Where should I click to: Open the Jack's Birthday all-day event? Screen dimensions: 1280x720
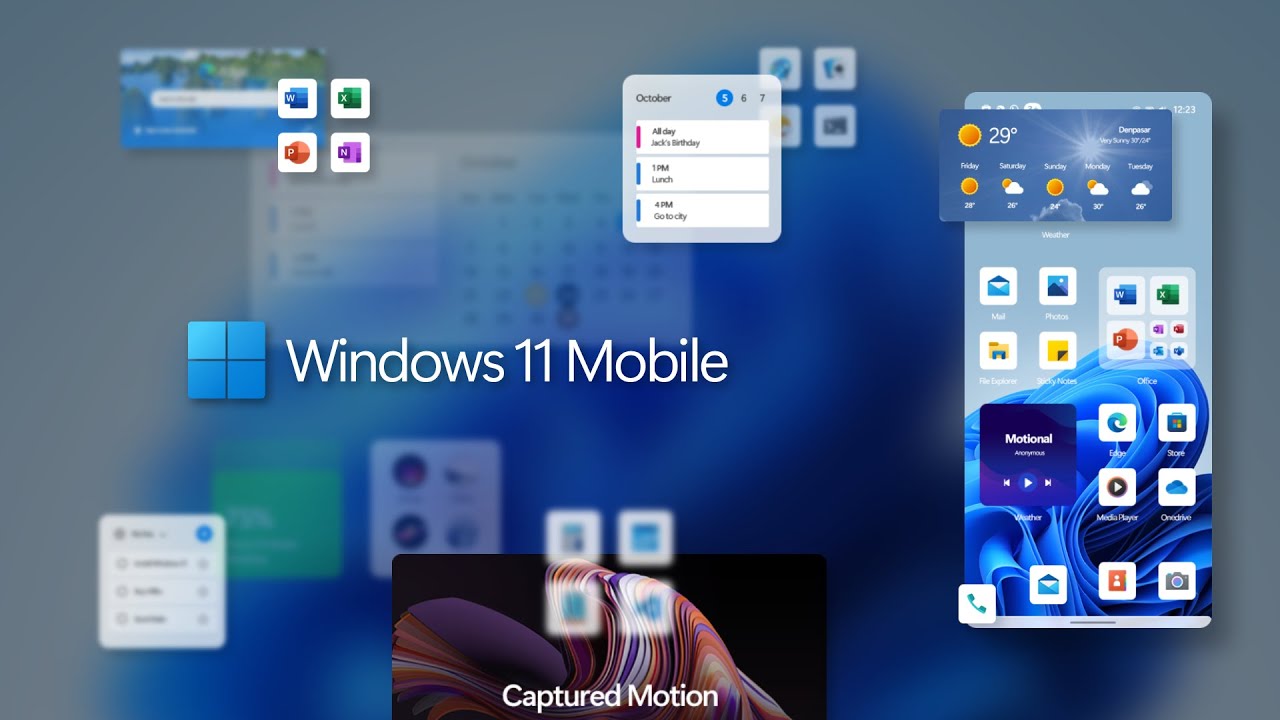tap(702, 137)
